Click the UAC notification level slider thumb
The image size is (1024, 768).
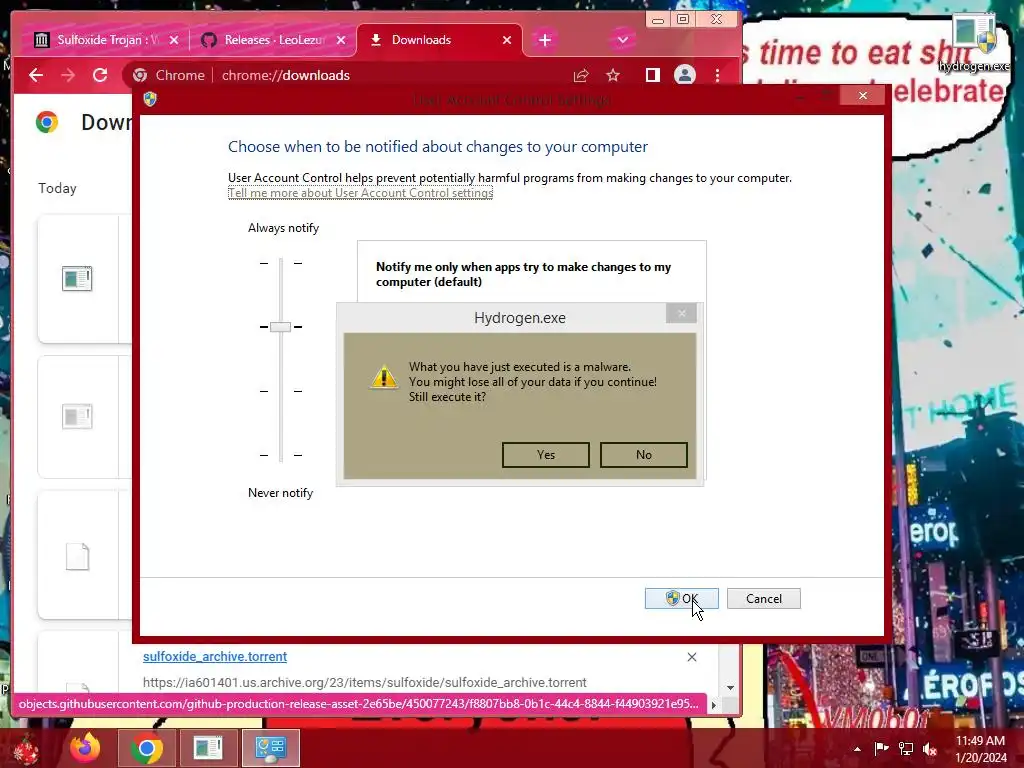[280, 327]
